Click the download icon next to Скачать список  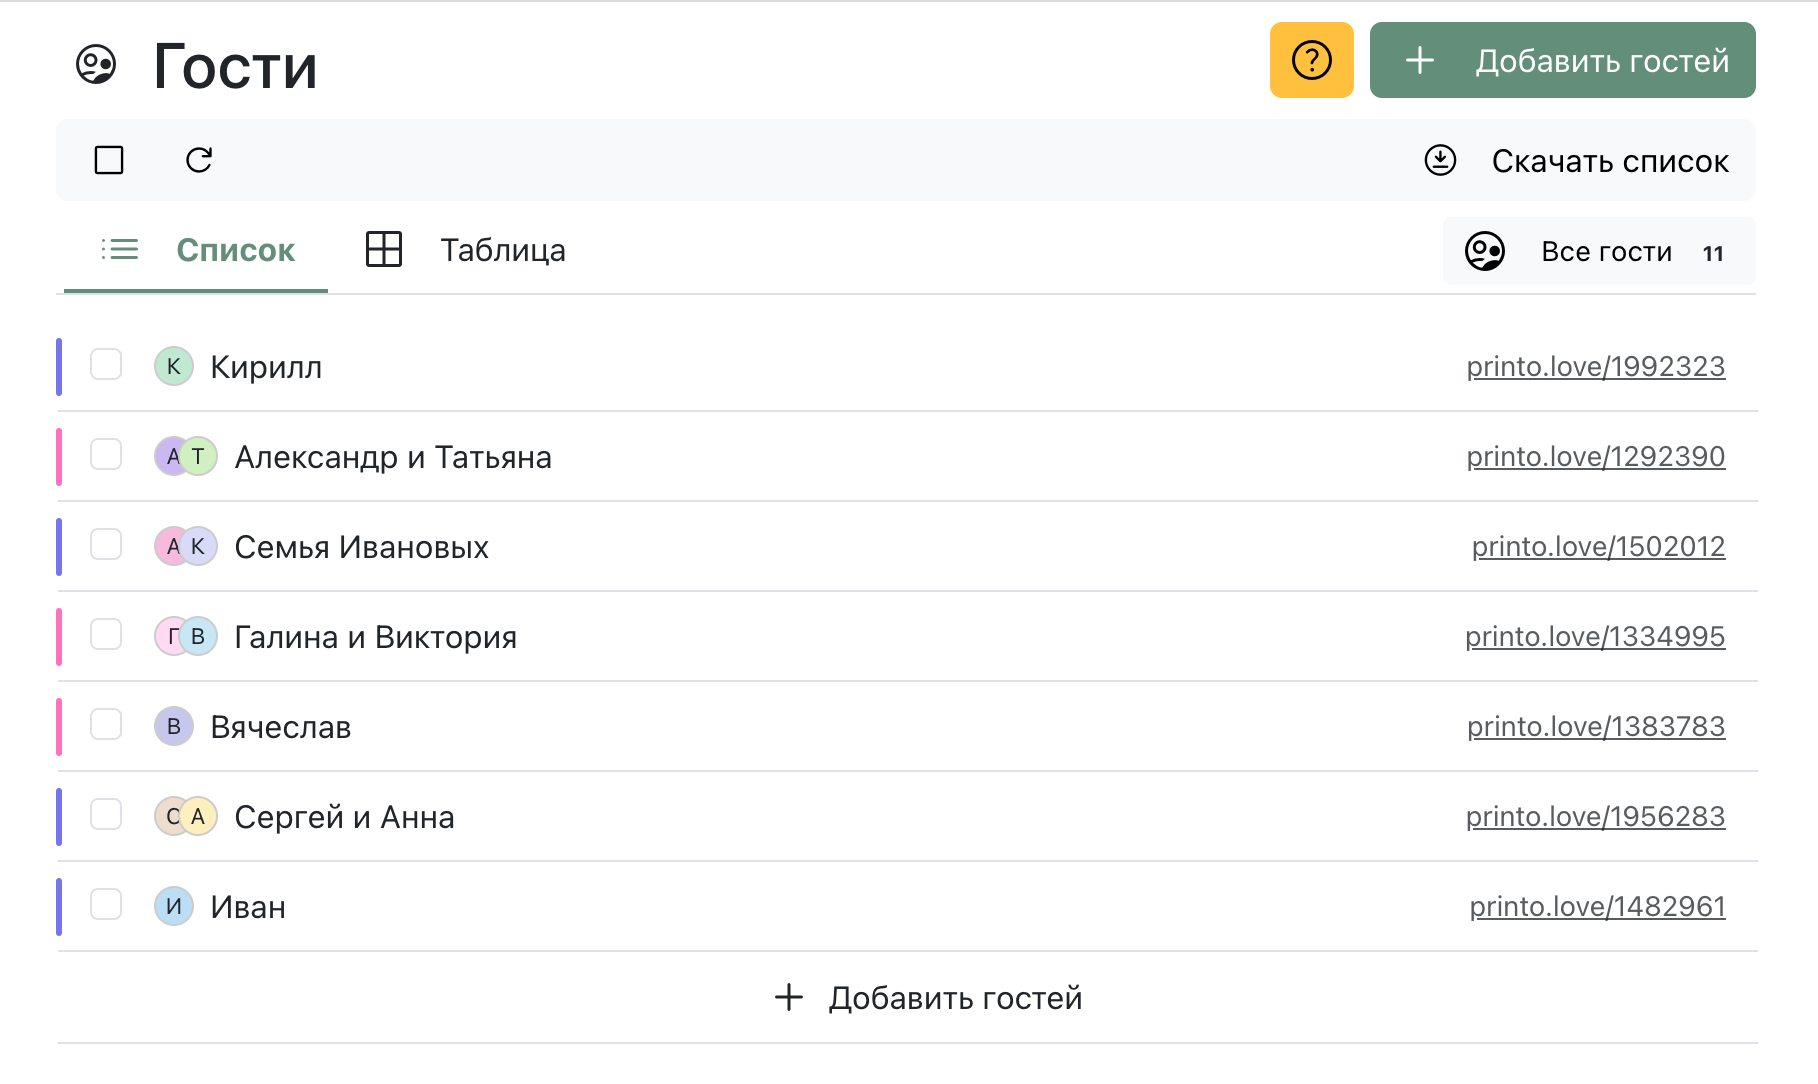(x=1440, y=160)
